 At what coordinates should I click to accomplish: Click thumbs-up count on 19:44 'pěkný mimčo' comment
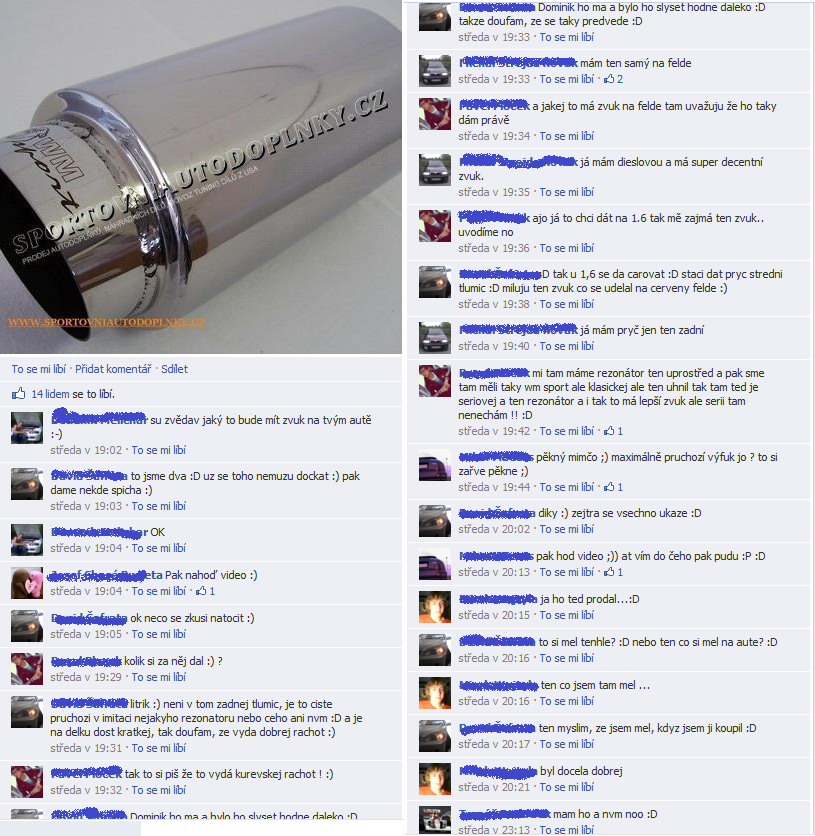(x=614, y=487)
